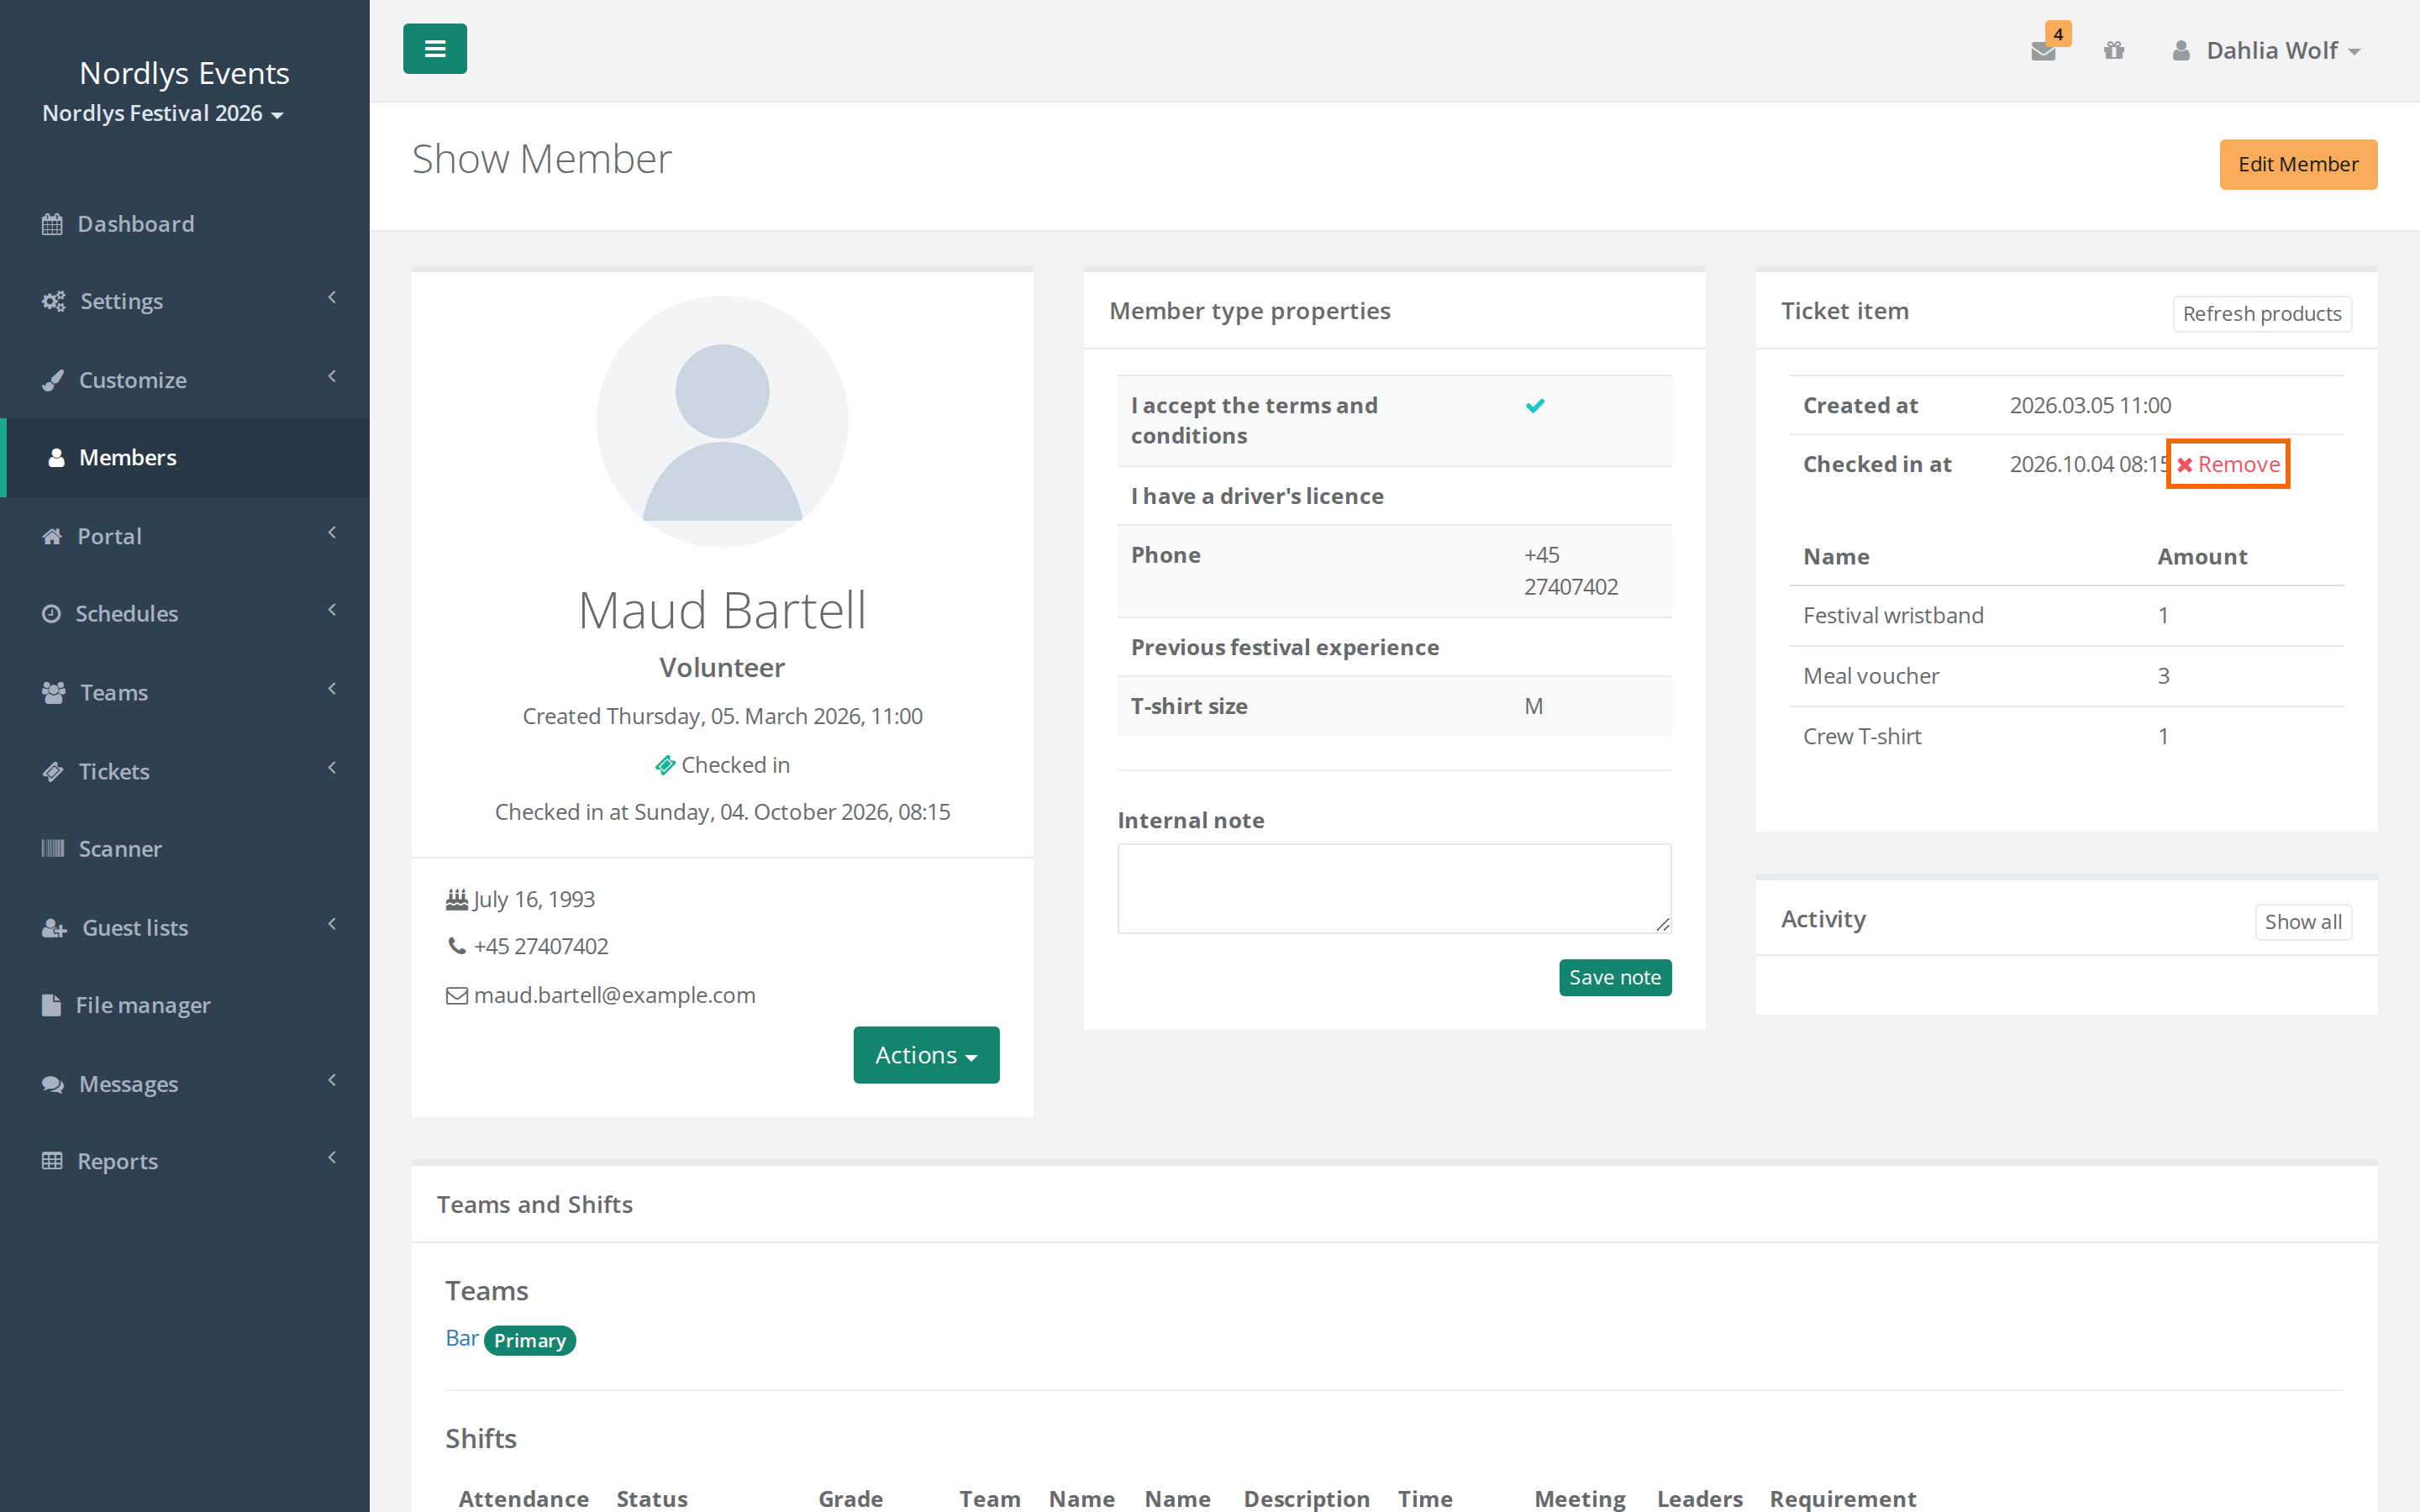This screenshot has height=1512, width=2420.
Task: Open the Bar team link
Action: pyautogui.click(x=461, y=1338)
